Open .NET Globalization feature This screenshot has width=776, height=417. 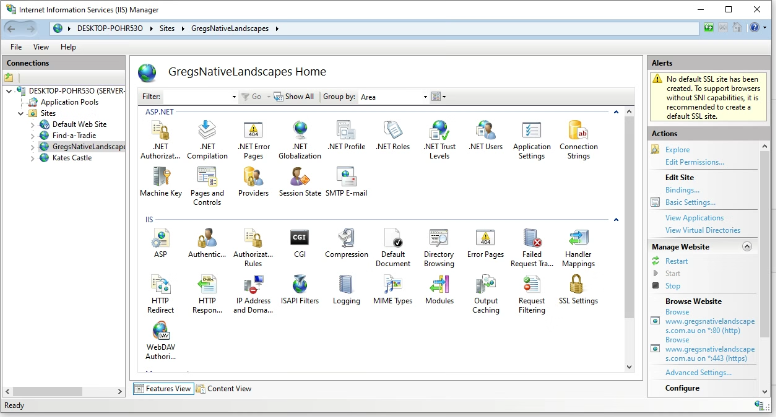point(300,140)
